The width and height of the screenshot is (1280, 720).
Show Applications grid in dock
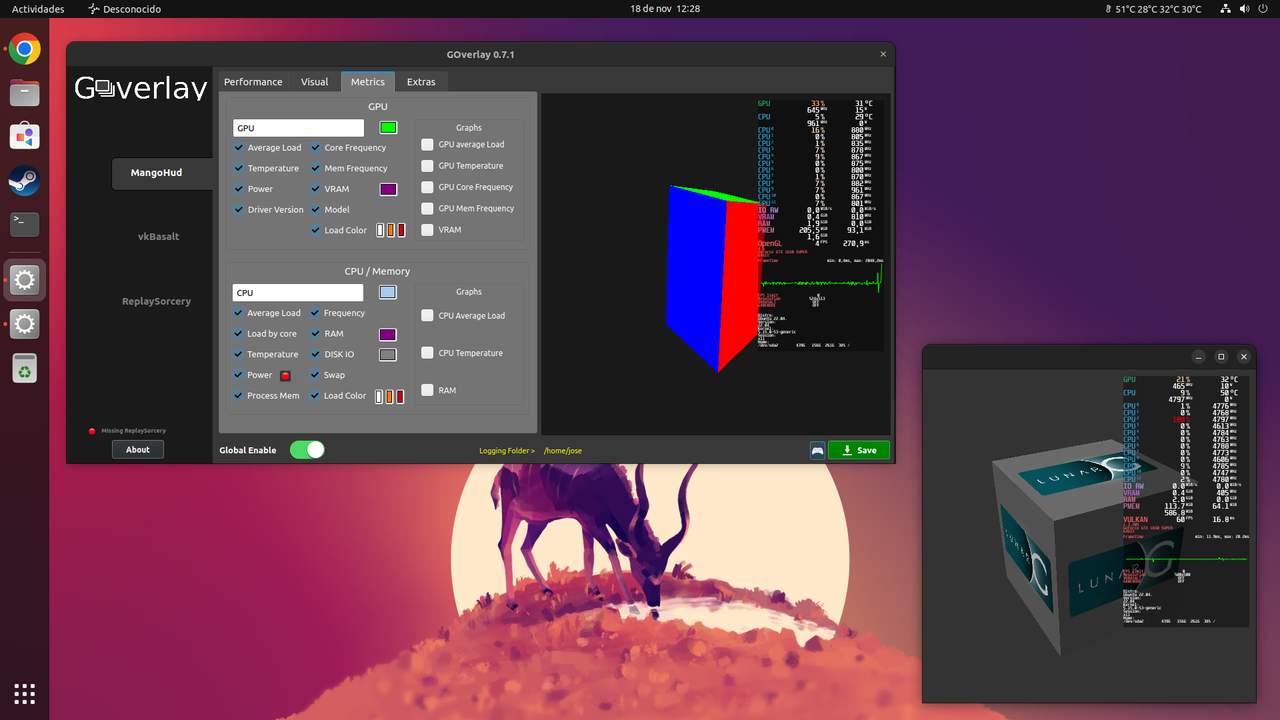pos(25,693)
